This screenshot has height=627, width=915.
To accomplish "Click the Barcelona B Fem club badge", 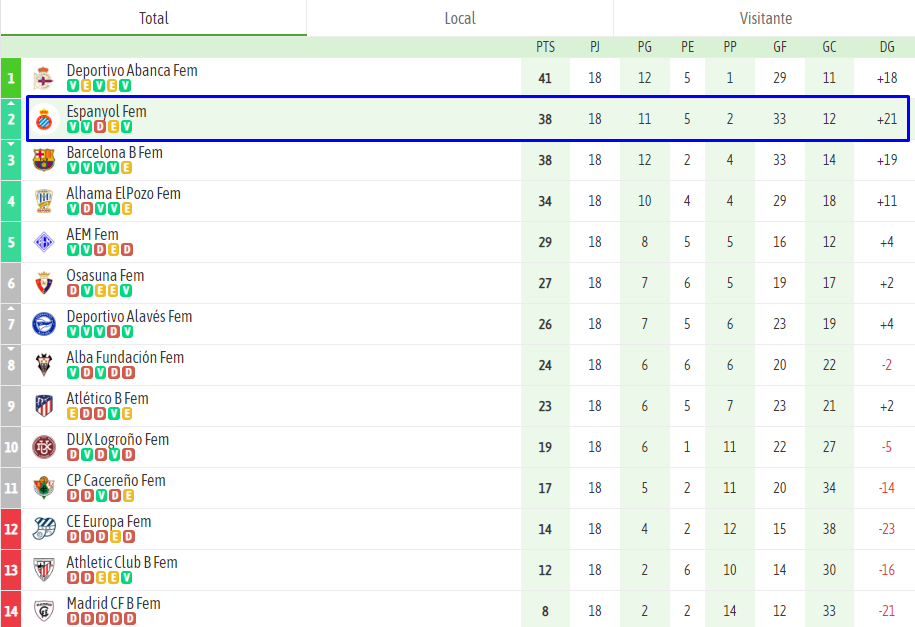I will pos(43,160).
